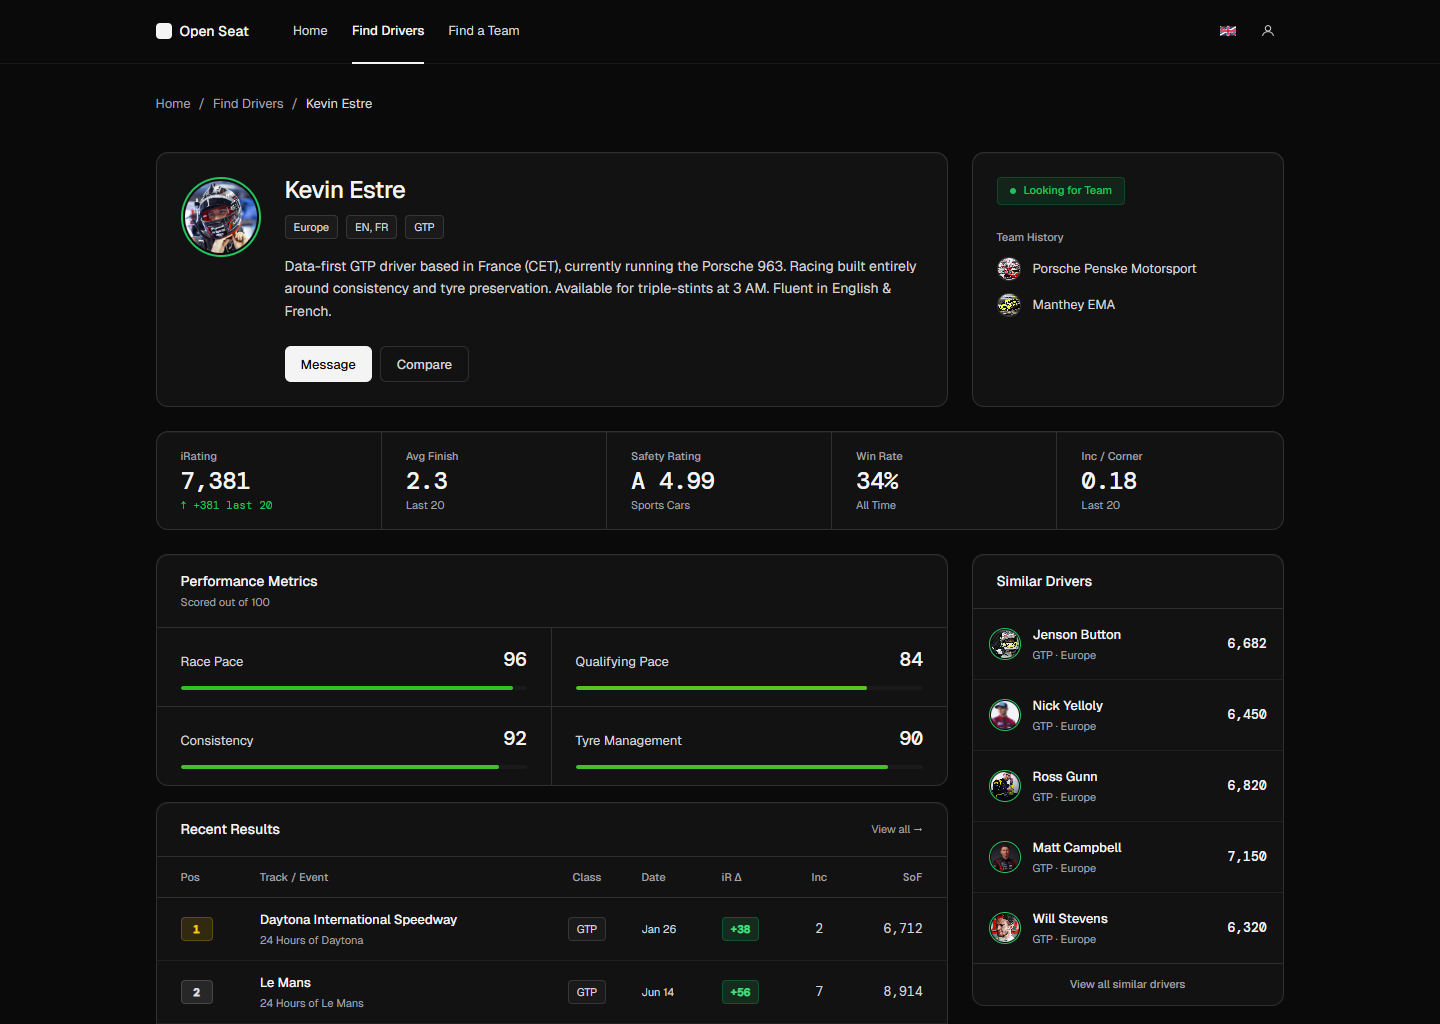This screenshot has height=1024, width=1440.
Task: Toggle the Europe region chip
Action: [x=311, y=227]
